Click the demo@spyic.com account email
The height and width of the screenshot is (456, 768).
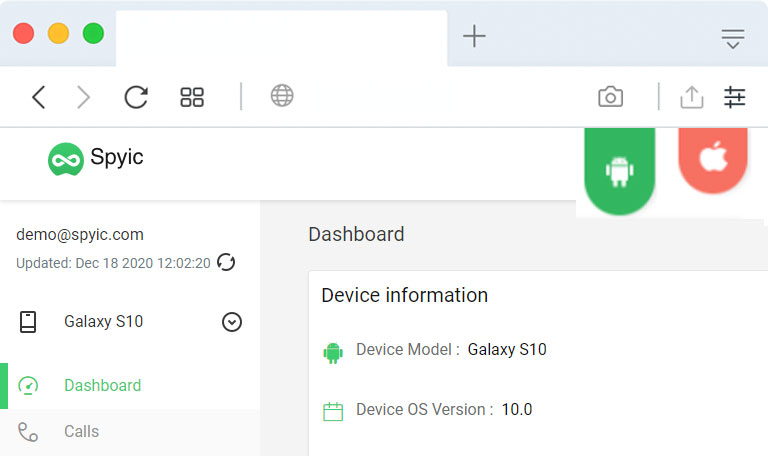point(80,235)
